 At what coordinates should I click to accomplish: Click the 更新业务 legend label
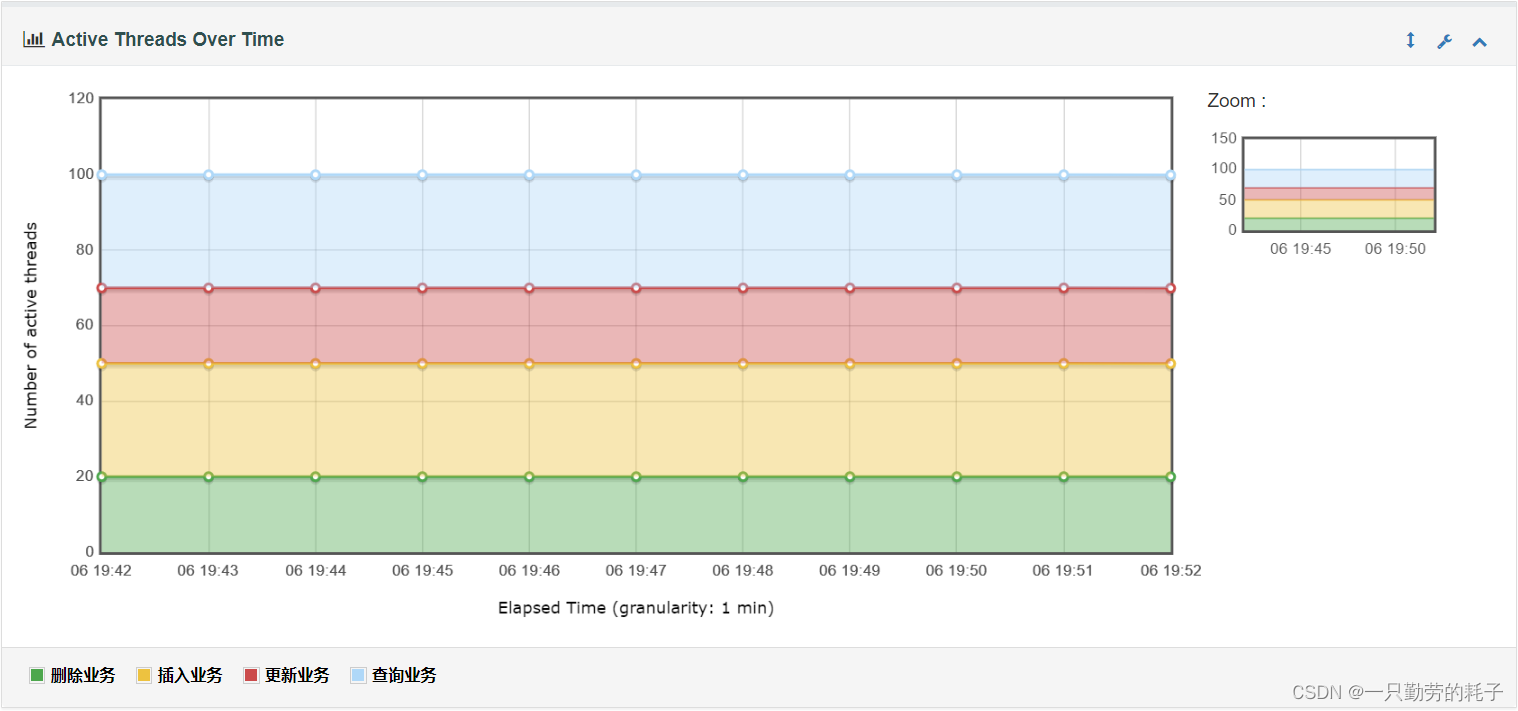click(x=297, y=676)
